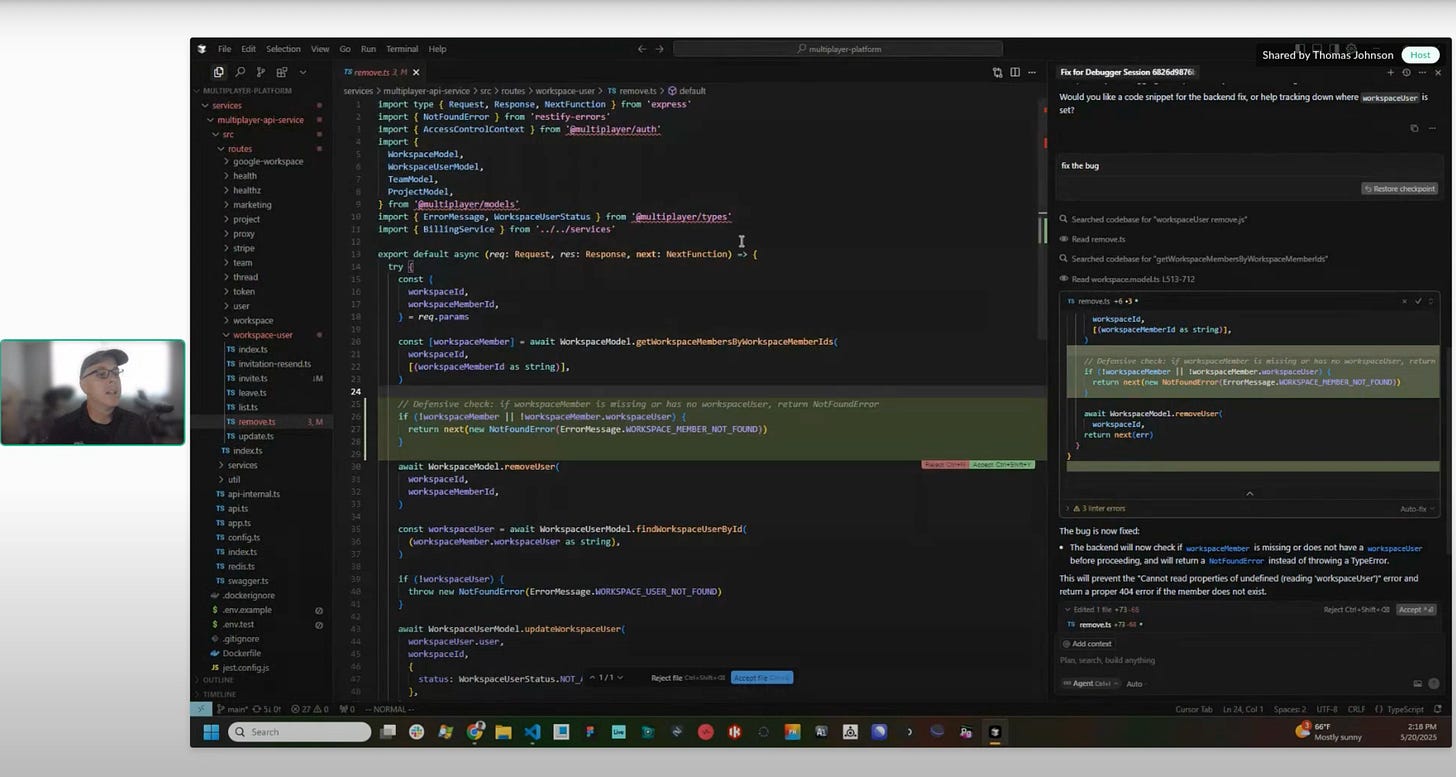Open the Help menu
This screenshot has height=777, width=1456.
pos(437,49)
